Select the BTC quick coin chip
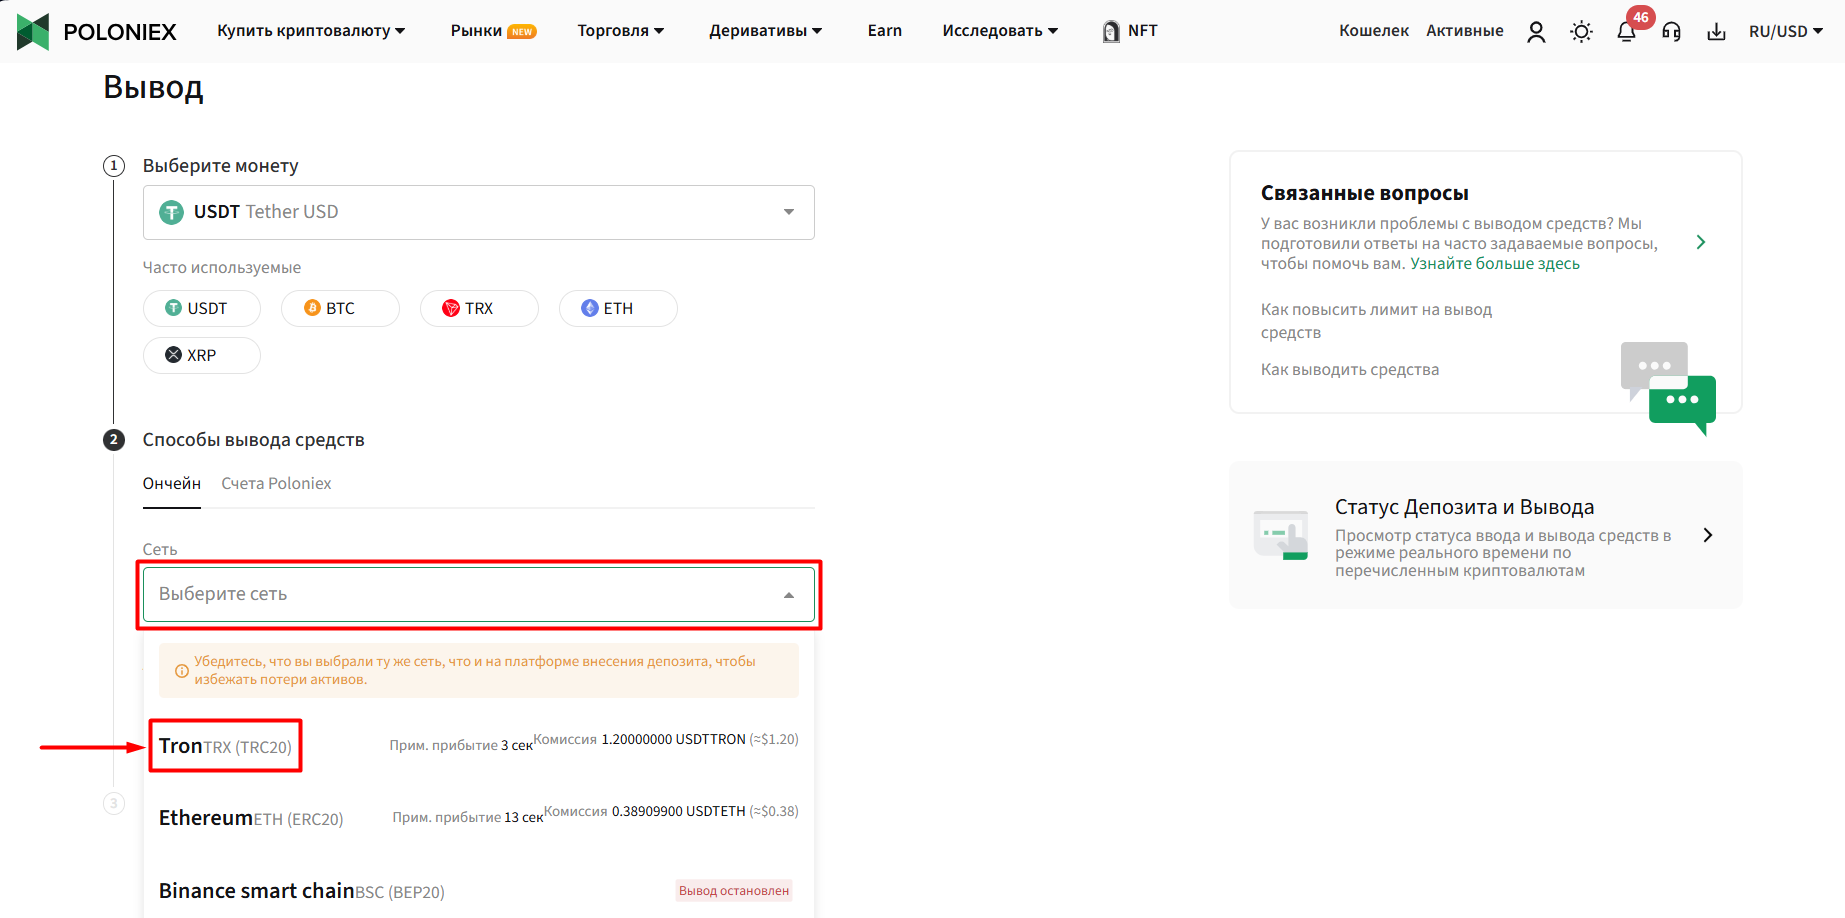The width and height of the screenshot is (1845, 918). 340,308
